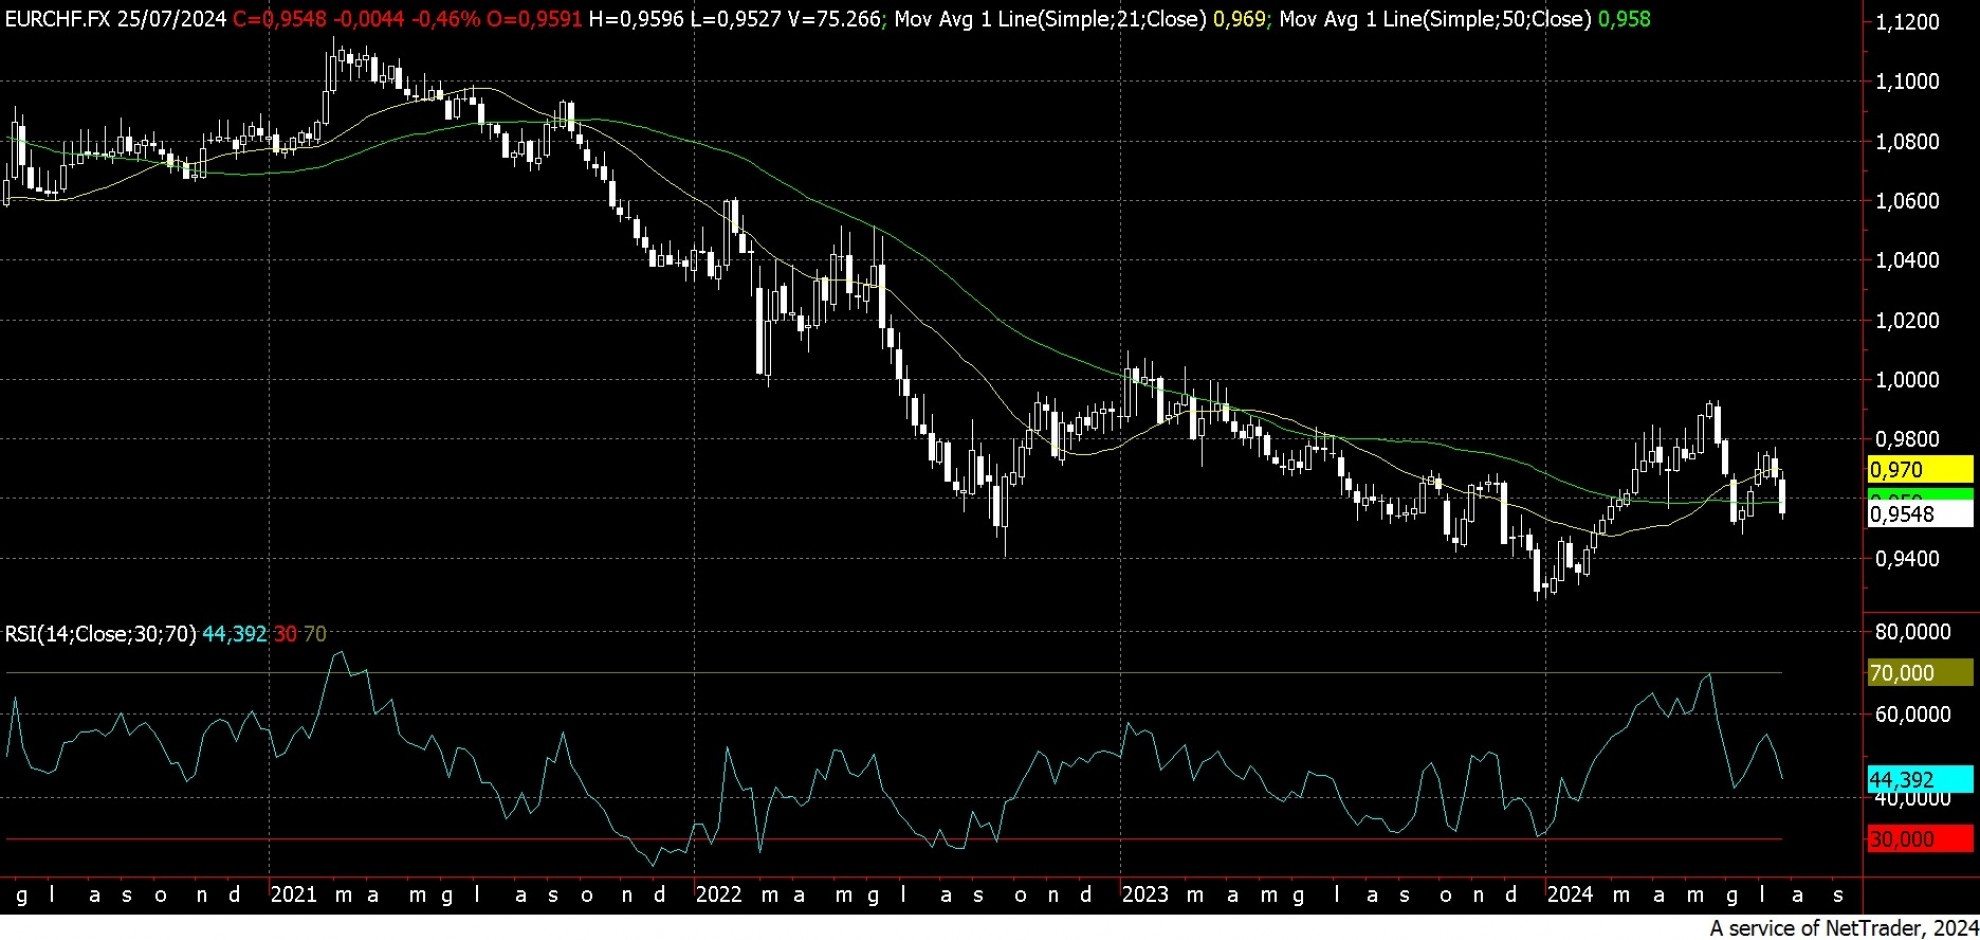Click the 1,1200 price axis label
The width and height of the screenshot is (1980, 940).
tap(1907, 22)
